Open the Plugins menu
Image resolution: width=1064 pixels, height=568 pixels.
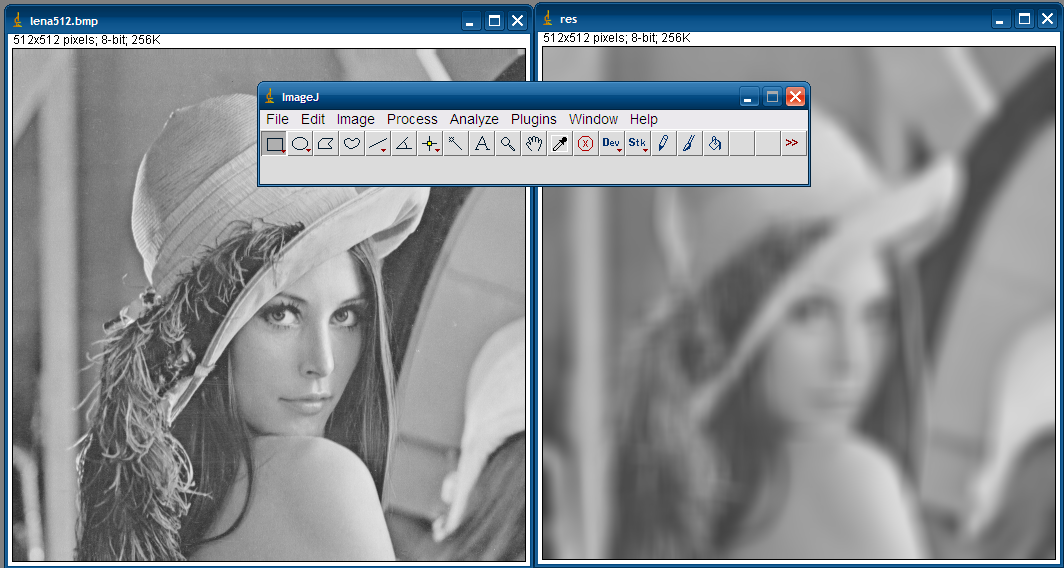coord(533,119)
